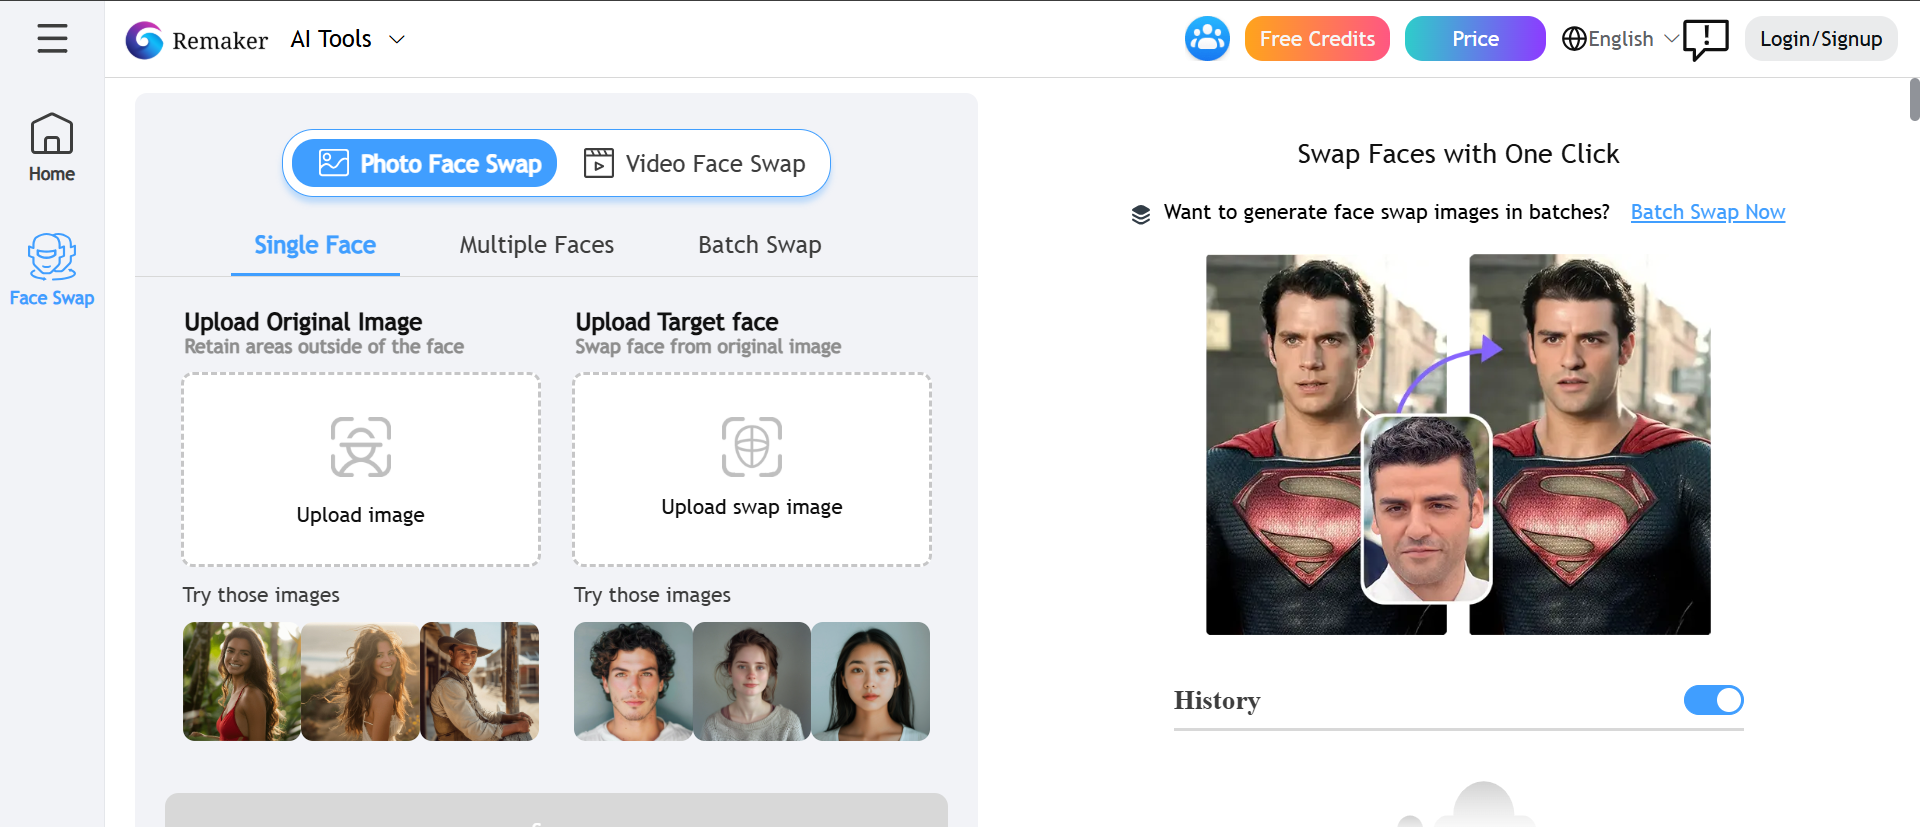Open the community group icon
1920x827 pixels.
(x=1207, y=39)
